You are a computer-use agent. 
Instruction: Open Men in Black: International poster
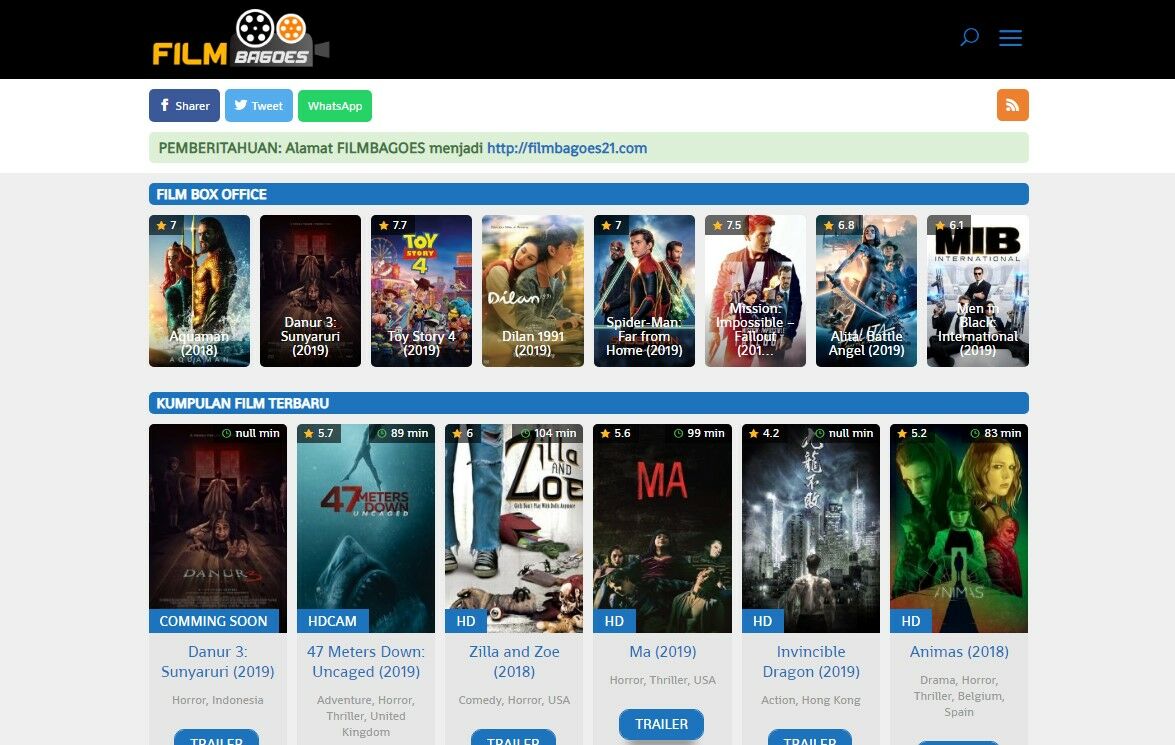(x=978, y=291)
